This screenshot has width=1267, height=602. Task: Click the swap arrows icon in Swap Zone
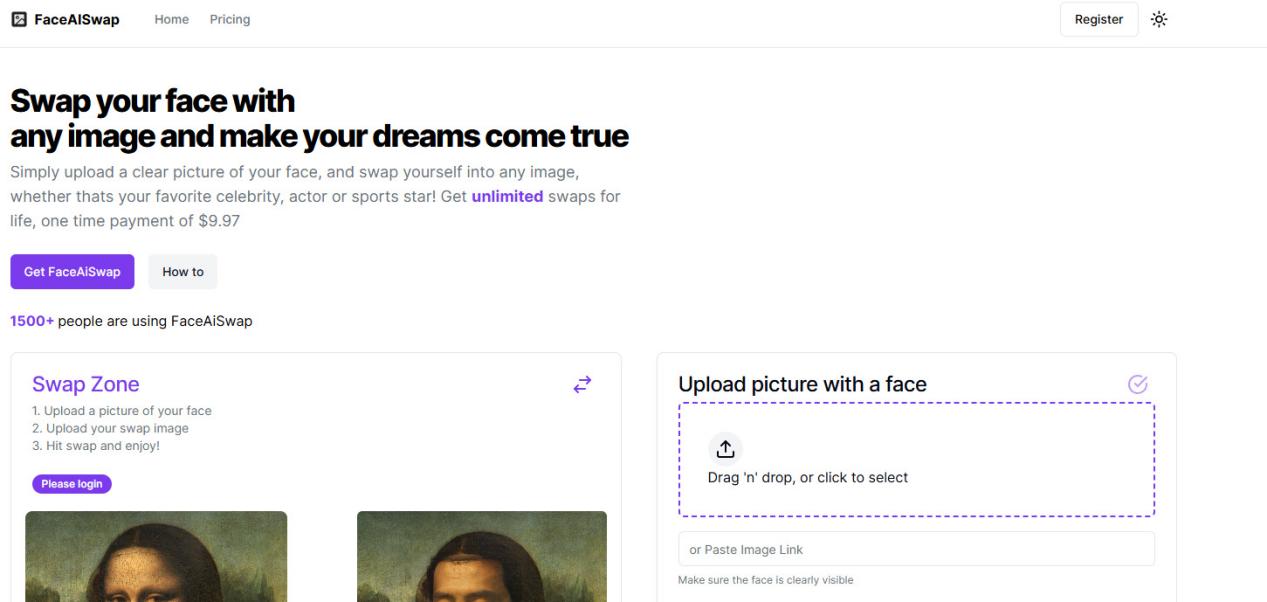click(x=582, y=384)
